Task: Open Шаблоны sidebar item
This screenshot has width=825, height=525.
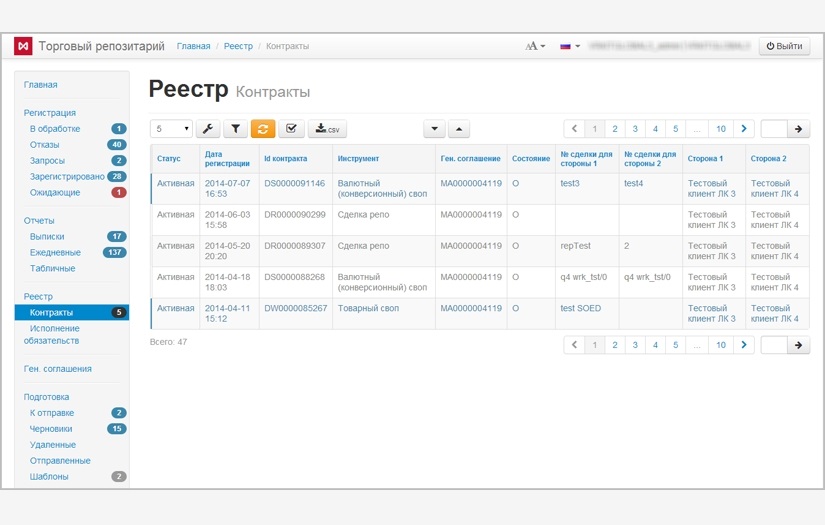Action: point(49,477)
